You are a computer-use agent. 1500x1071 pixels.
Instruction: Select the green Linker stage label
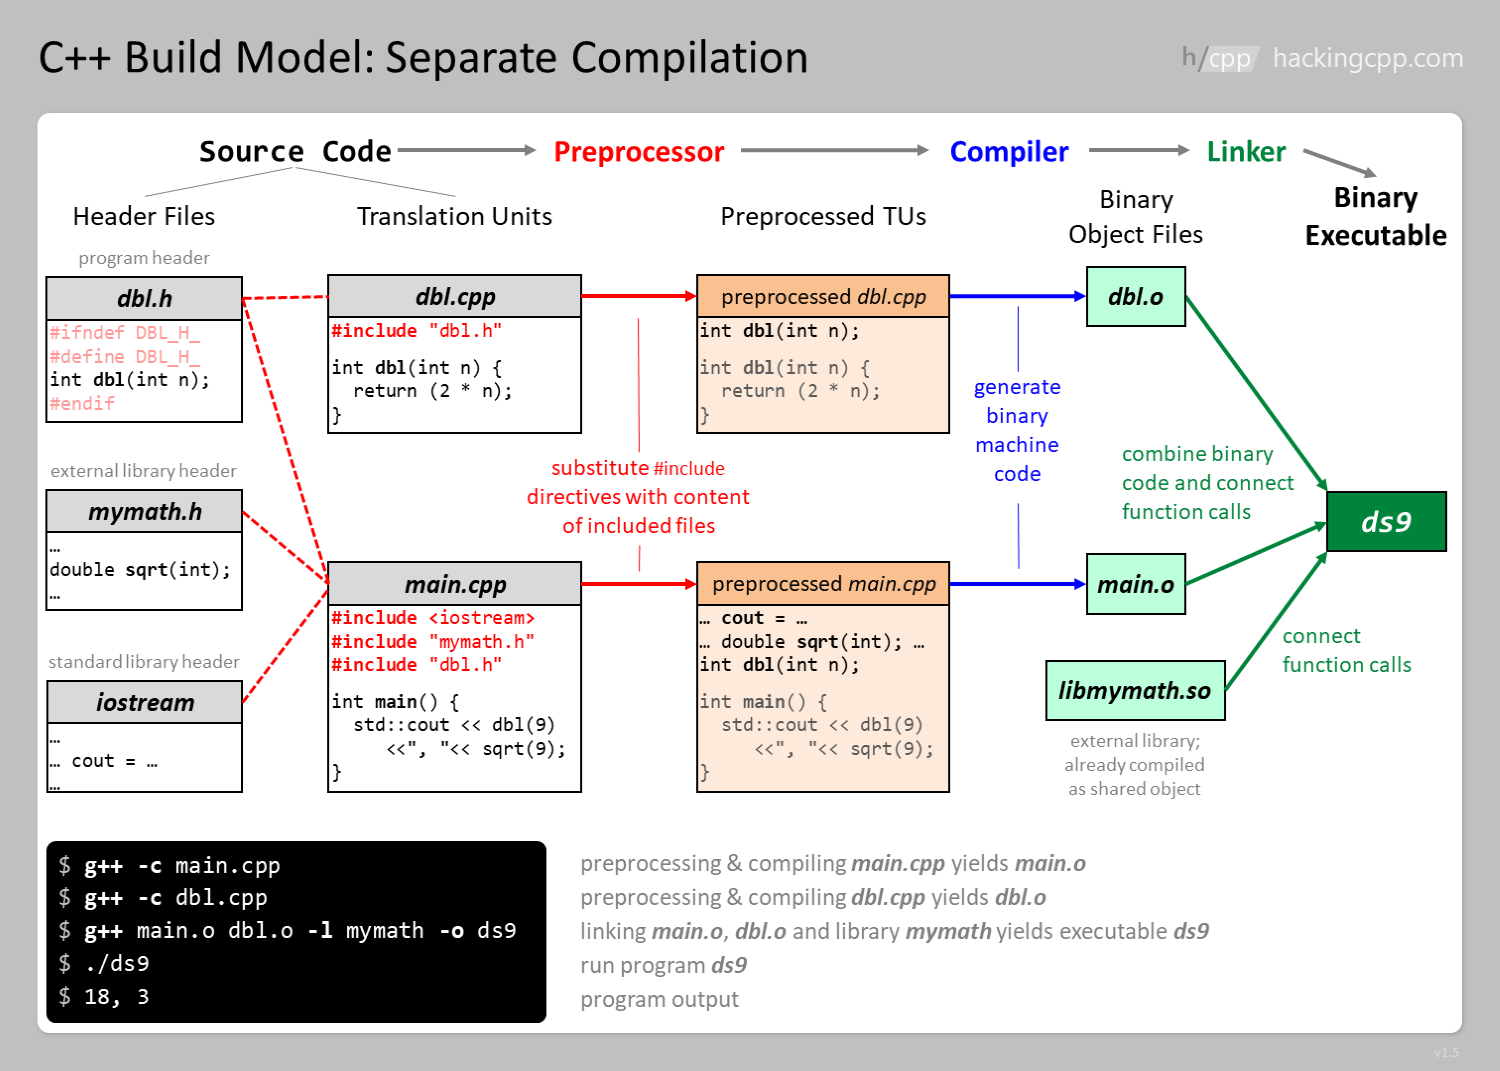click(1246, 152)
